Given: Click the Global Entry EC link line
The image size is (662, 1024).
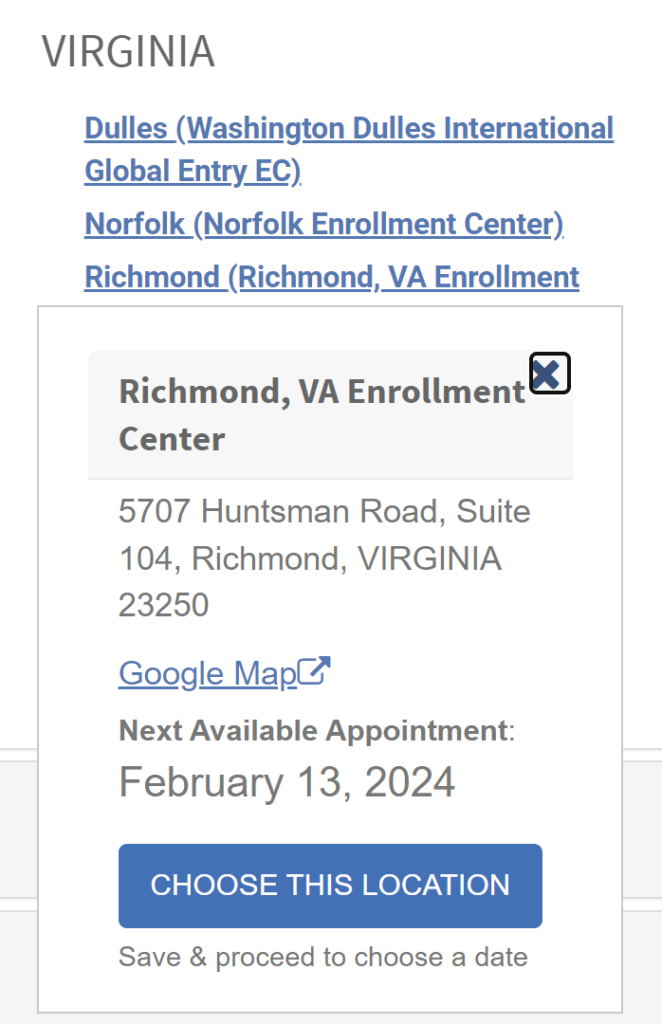Looking at the screenshot, I should (x=192, y=172).
